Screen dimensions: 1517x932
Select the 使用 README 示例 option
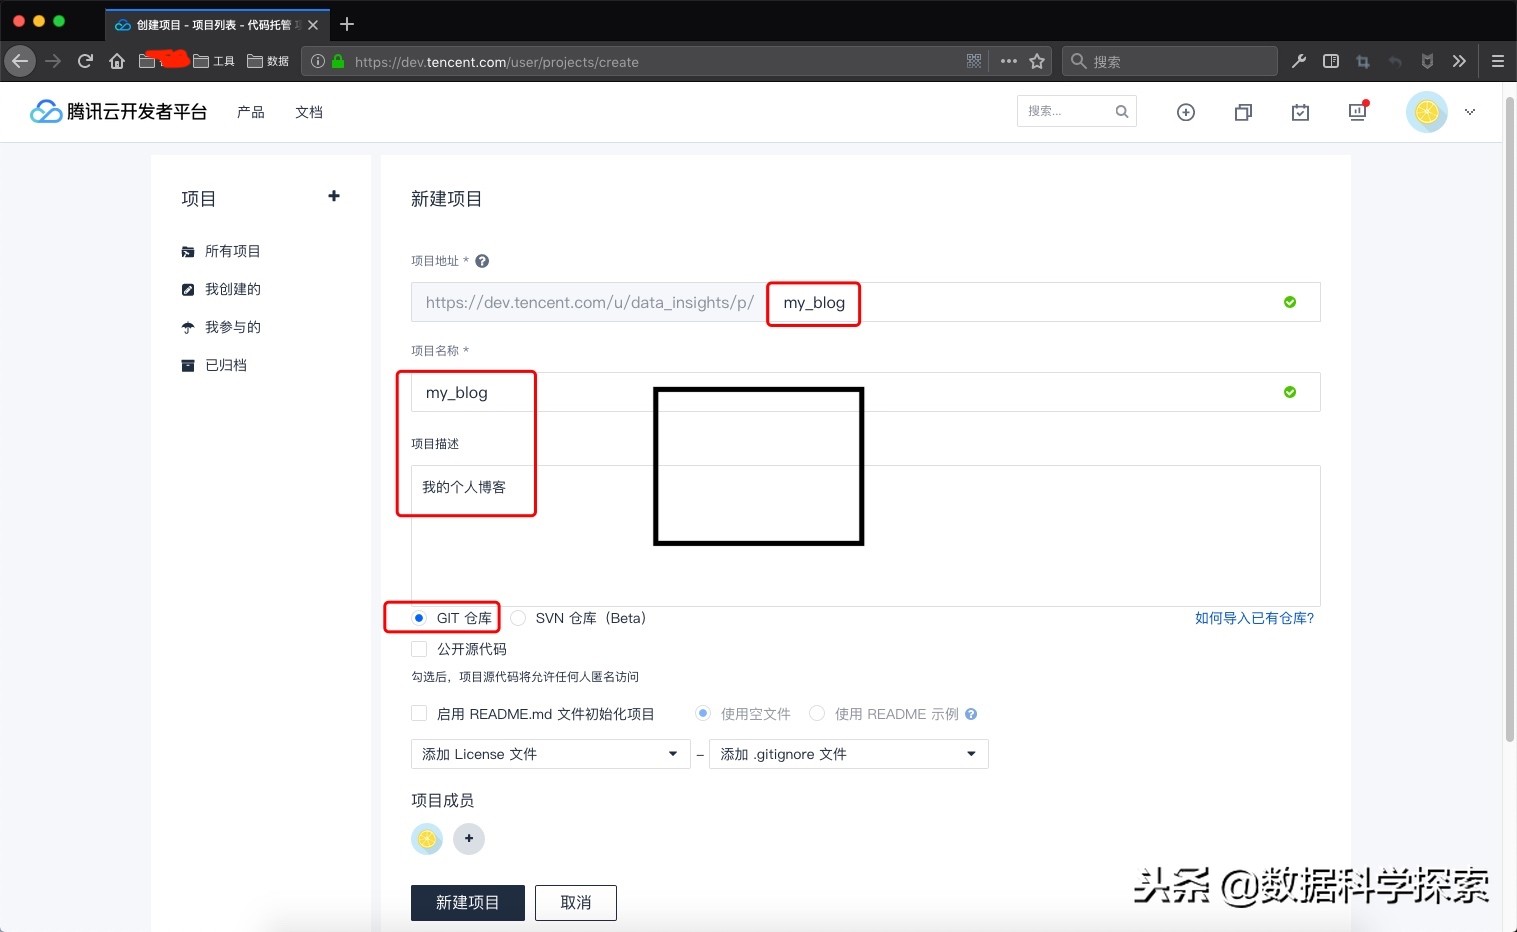tap(817, 713)
